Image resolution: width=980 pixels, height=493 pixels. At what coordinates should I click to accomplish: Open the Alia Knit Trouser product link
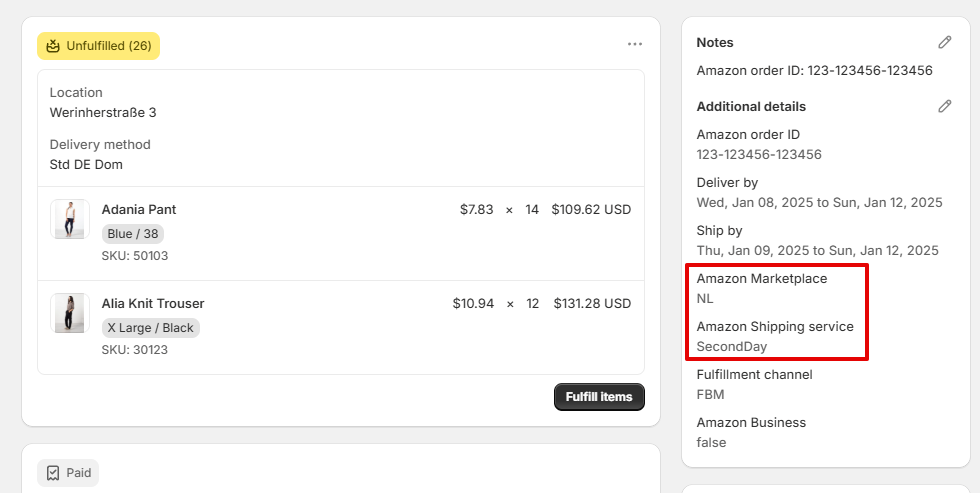153,304
